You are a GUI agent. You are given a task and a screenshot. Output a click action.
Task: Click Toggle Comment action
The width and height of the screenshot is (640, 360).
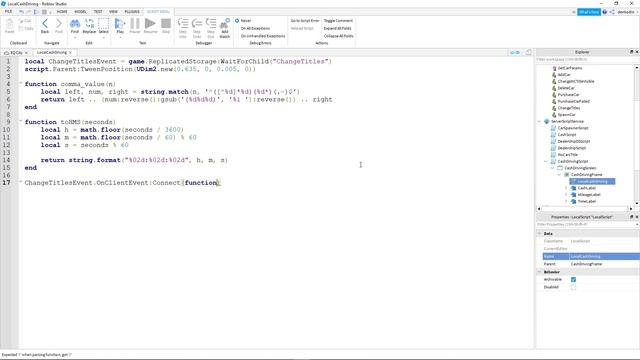(x=338, y=20)
